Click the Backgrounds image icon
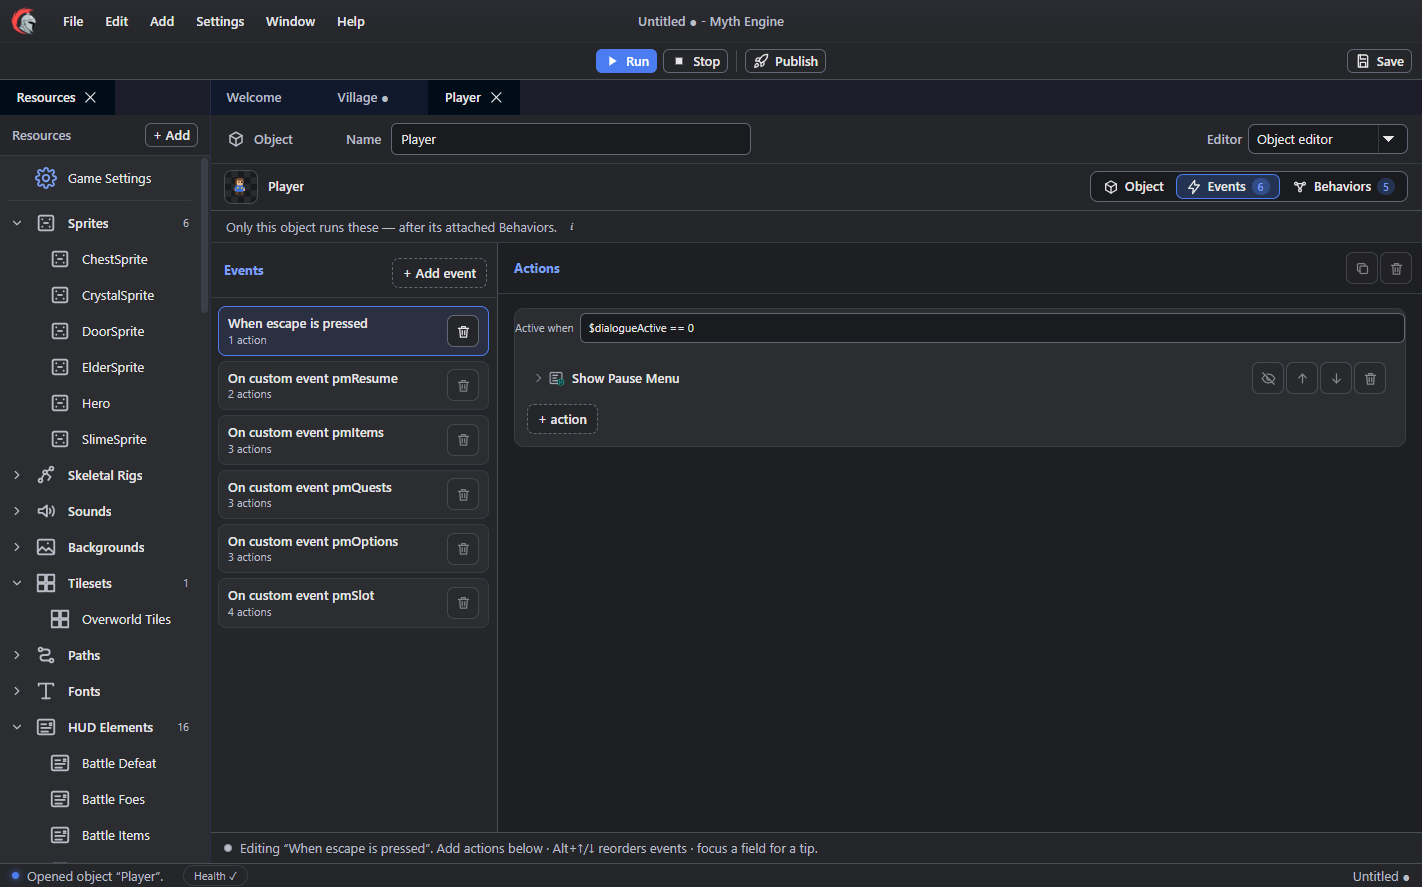Image resolution: width=1422 pixels, height=887 pixels. pyautogui.click(x=46, y=547)
